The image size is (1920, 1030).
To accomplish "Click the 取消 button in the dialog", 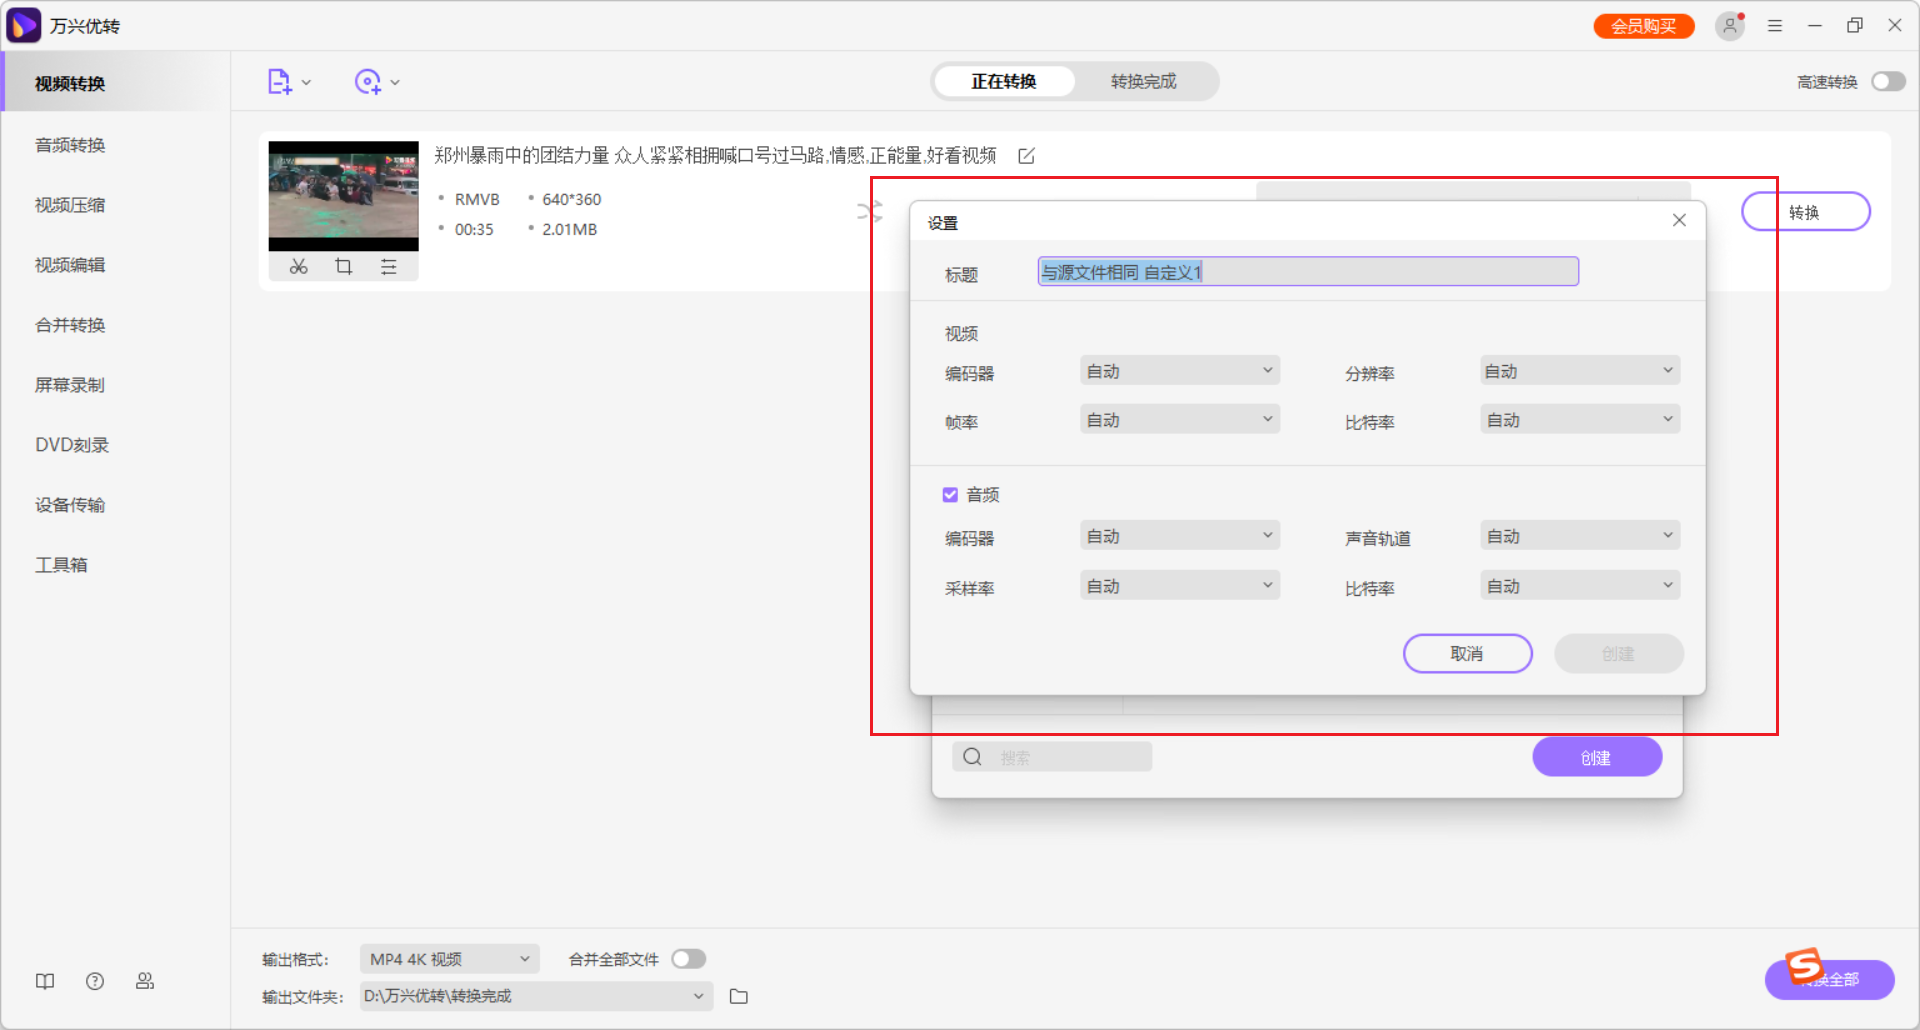I will coord(1467,653).
